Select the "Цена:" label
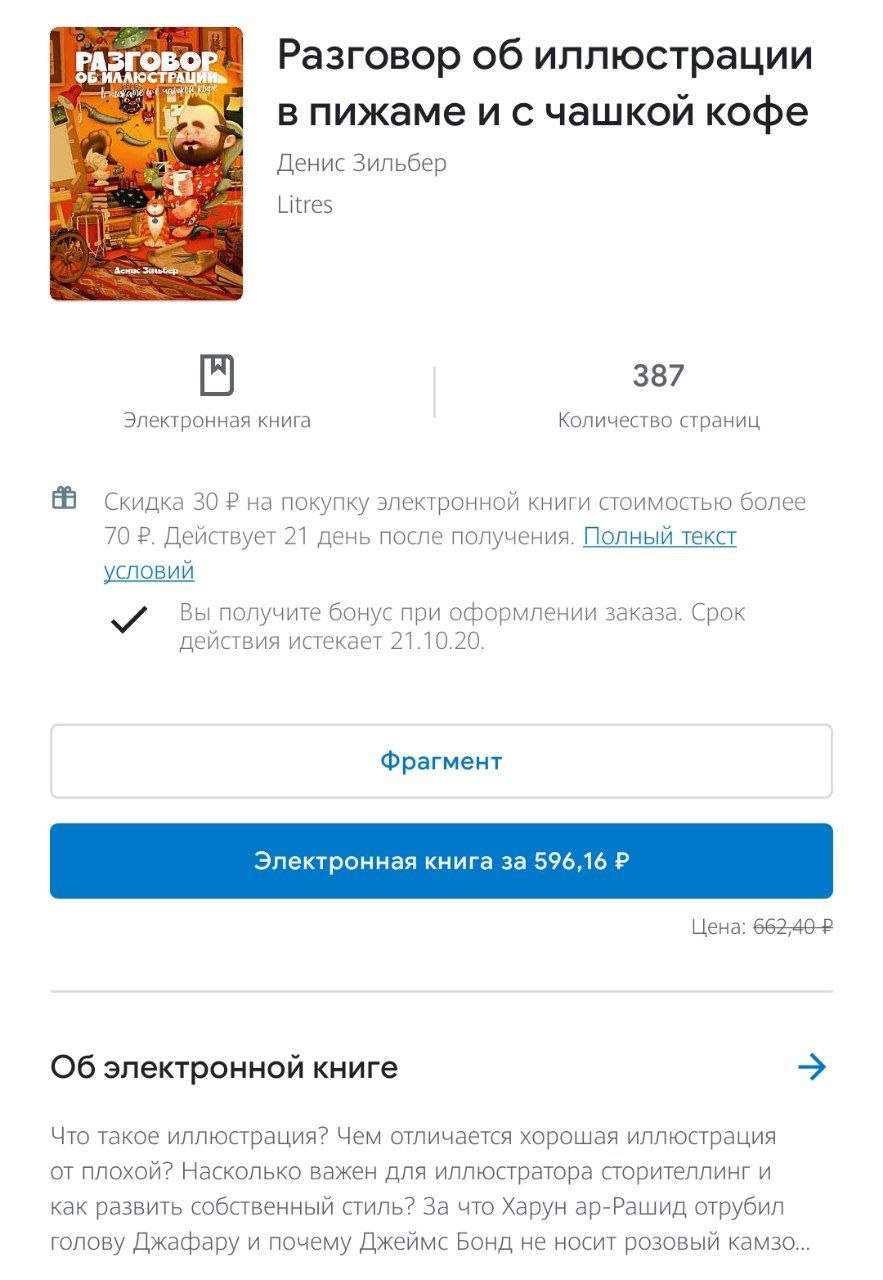883x1280 pixels. pyautogui.click(x=718, y=927)
